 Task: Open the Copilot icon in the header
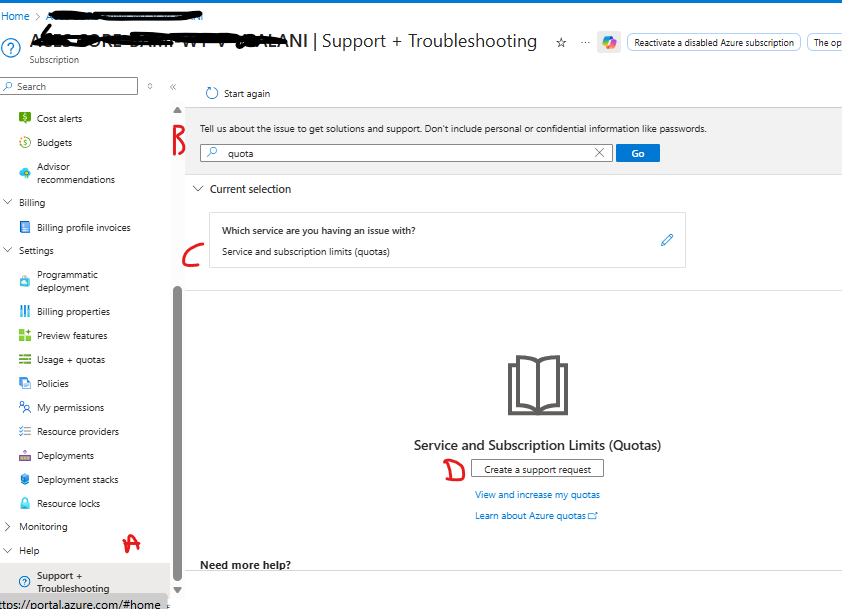pos(609,42)
